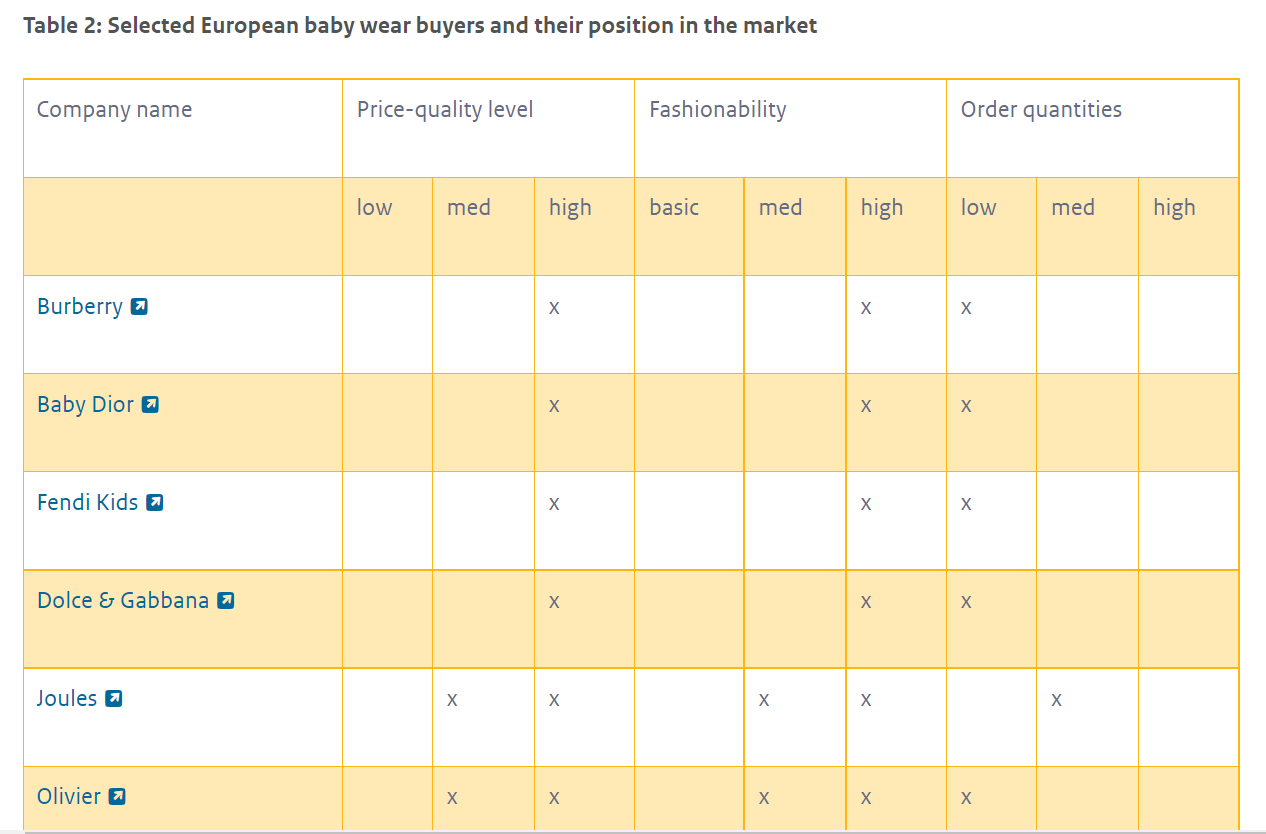1266x834 pixels.
Task: Click external link icon next to Fendi Kids
Action: (x=154, y=503)
